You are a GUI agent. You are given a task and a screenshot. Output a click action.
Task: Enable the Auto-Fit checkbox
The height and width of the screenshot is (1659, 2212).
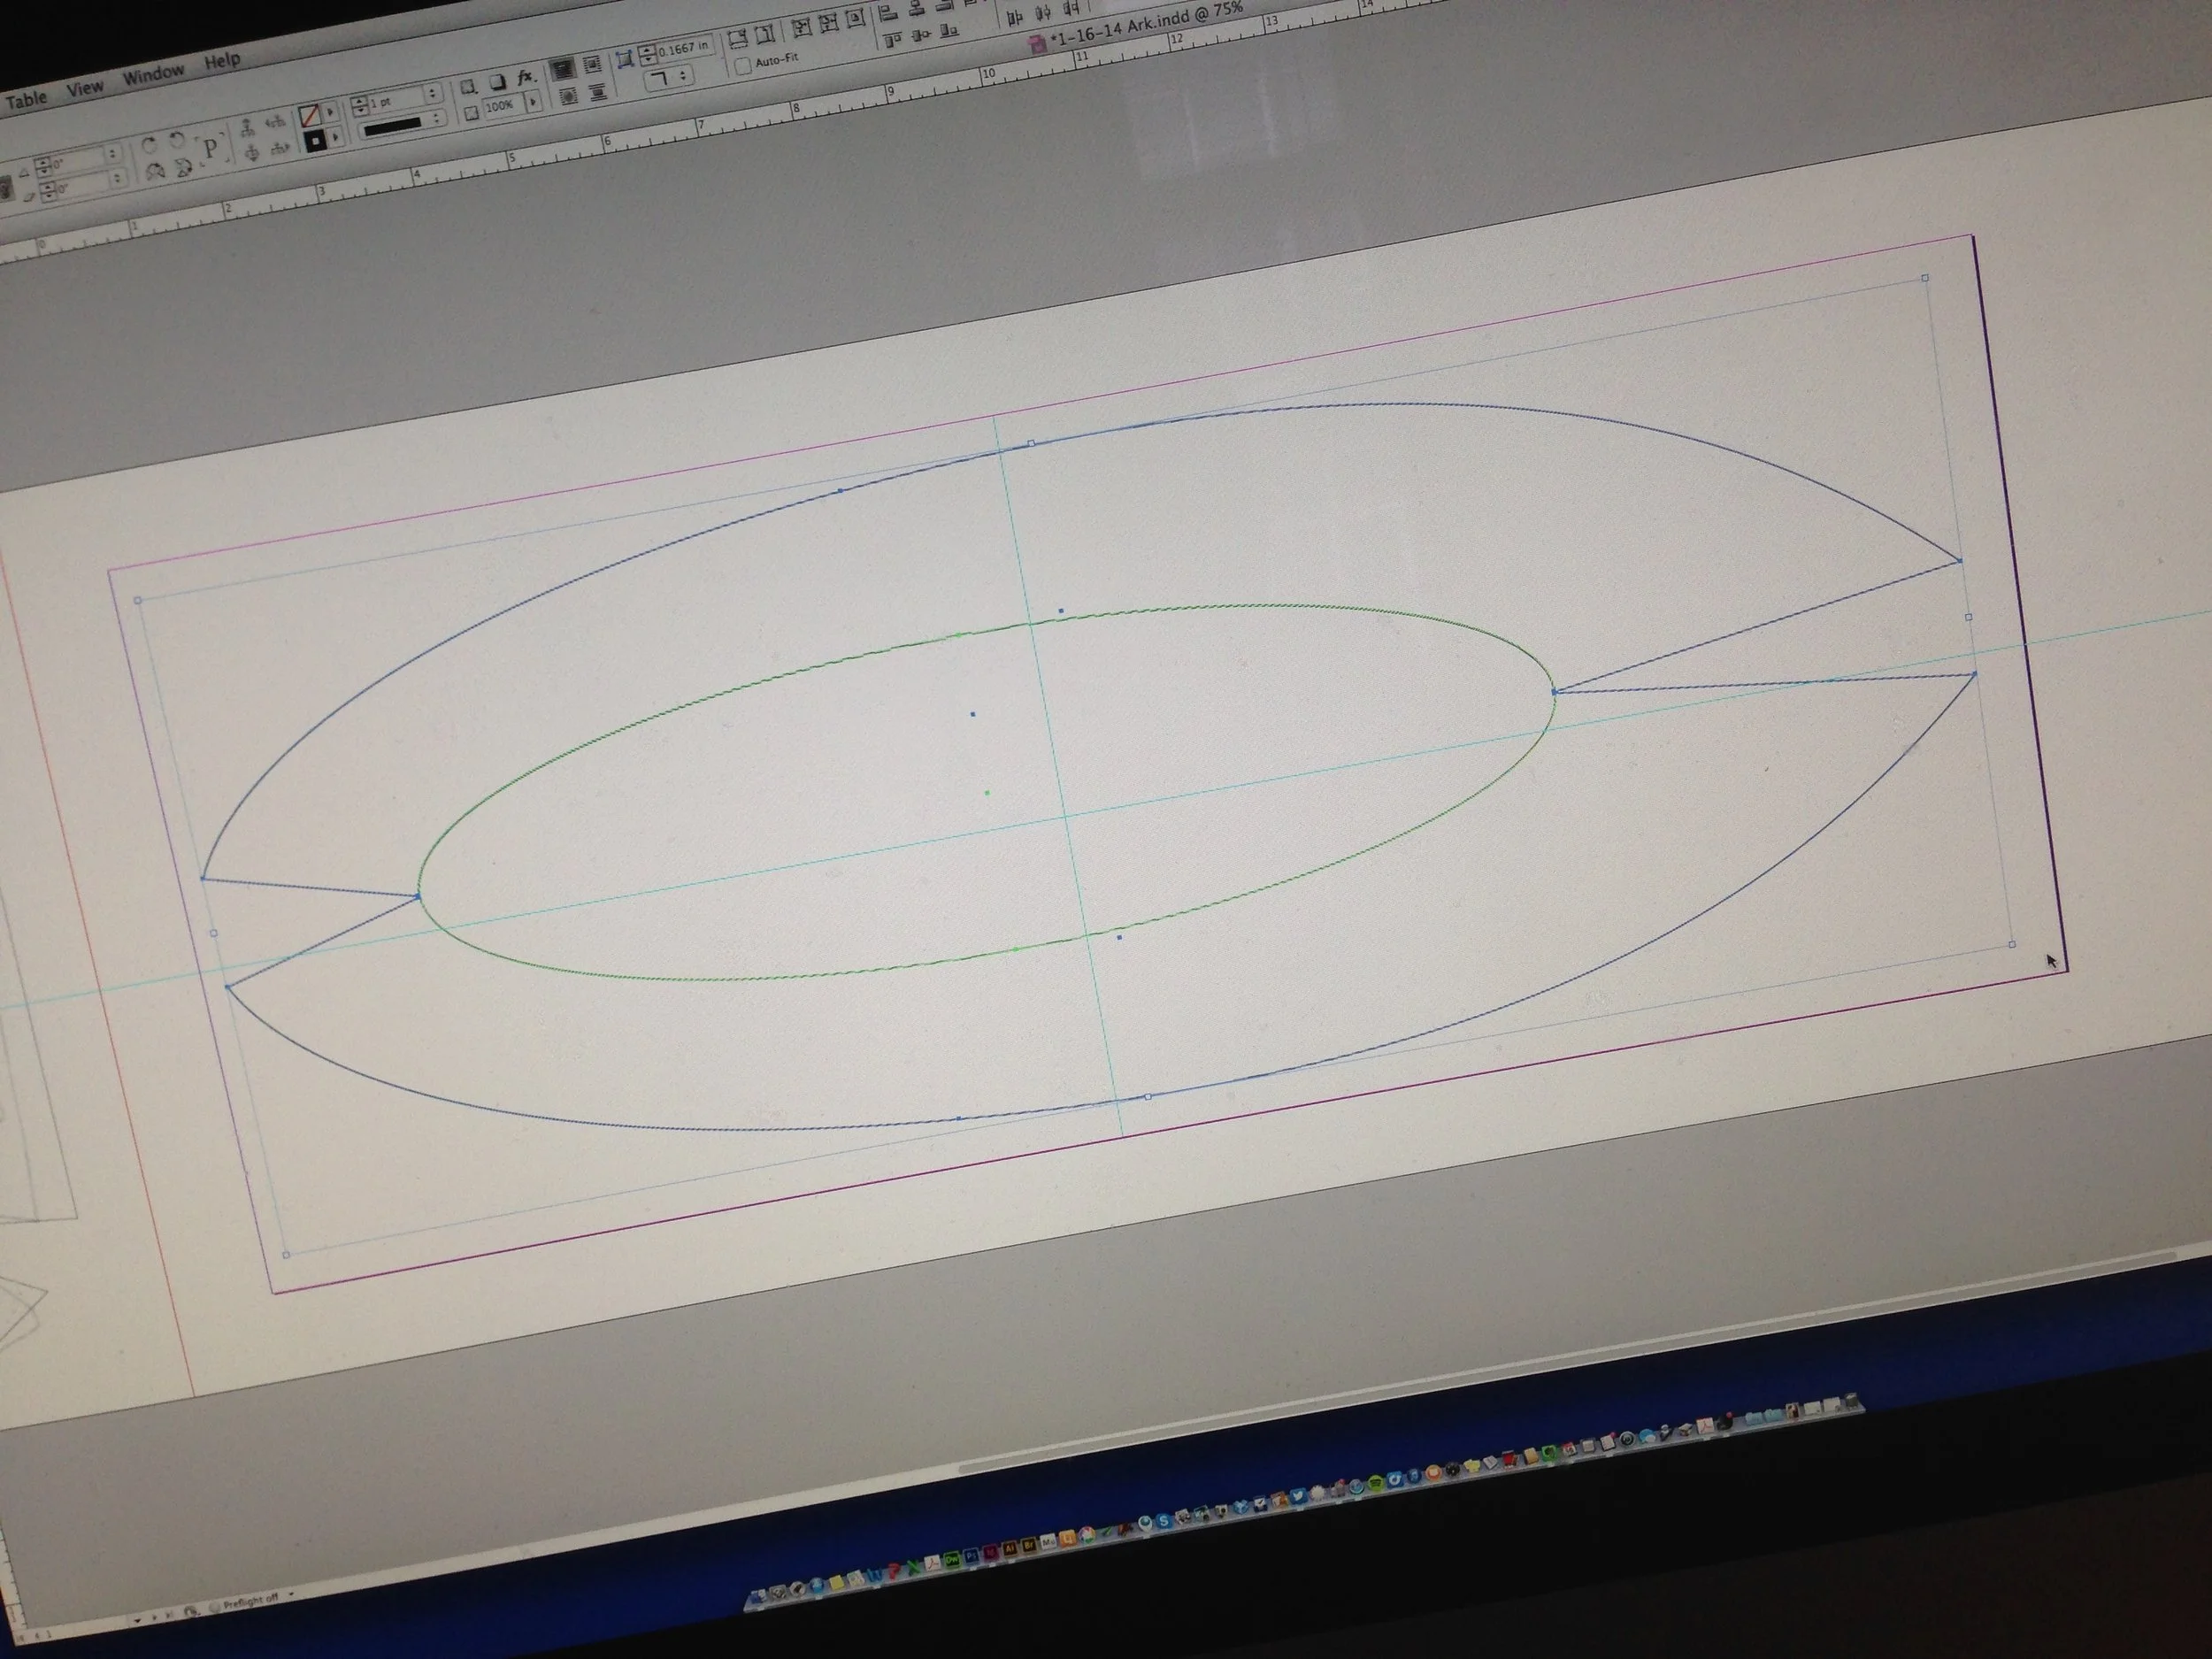click(x=743, y=66)
